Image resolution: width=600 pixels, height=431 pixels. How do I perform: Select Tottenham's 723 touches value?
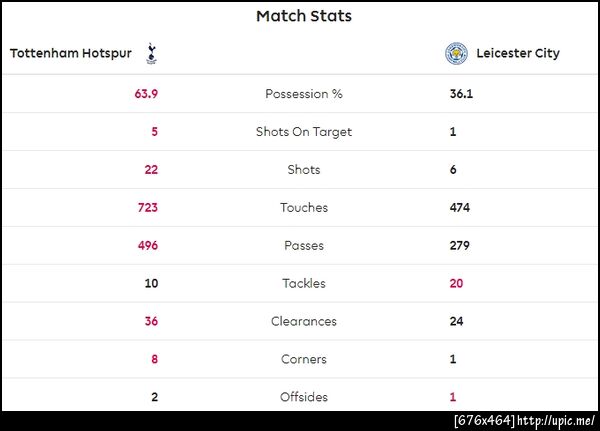pyautogui.click(x=148, y=208)
